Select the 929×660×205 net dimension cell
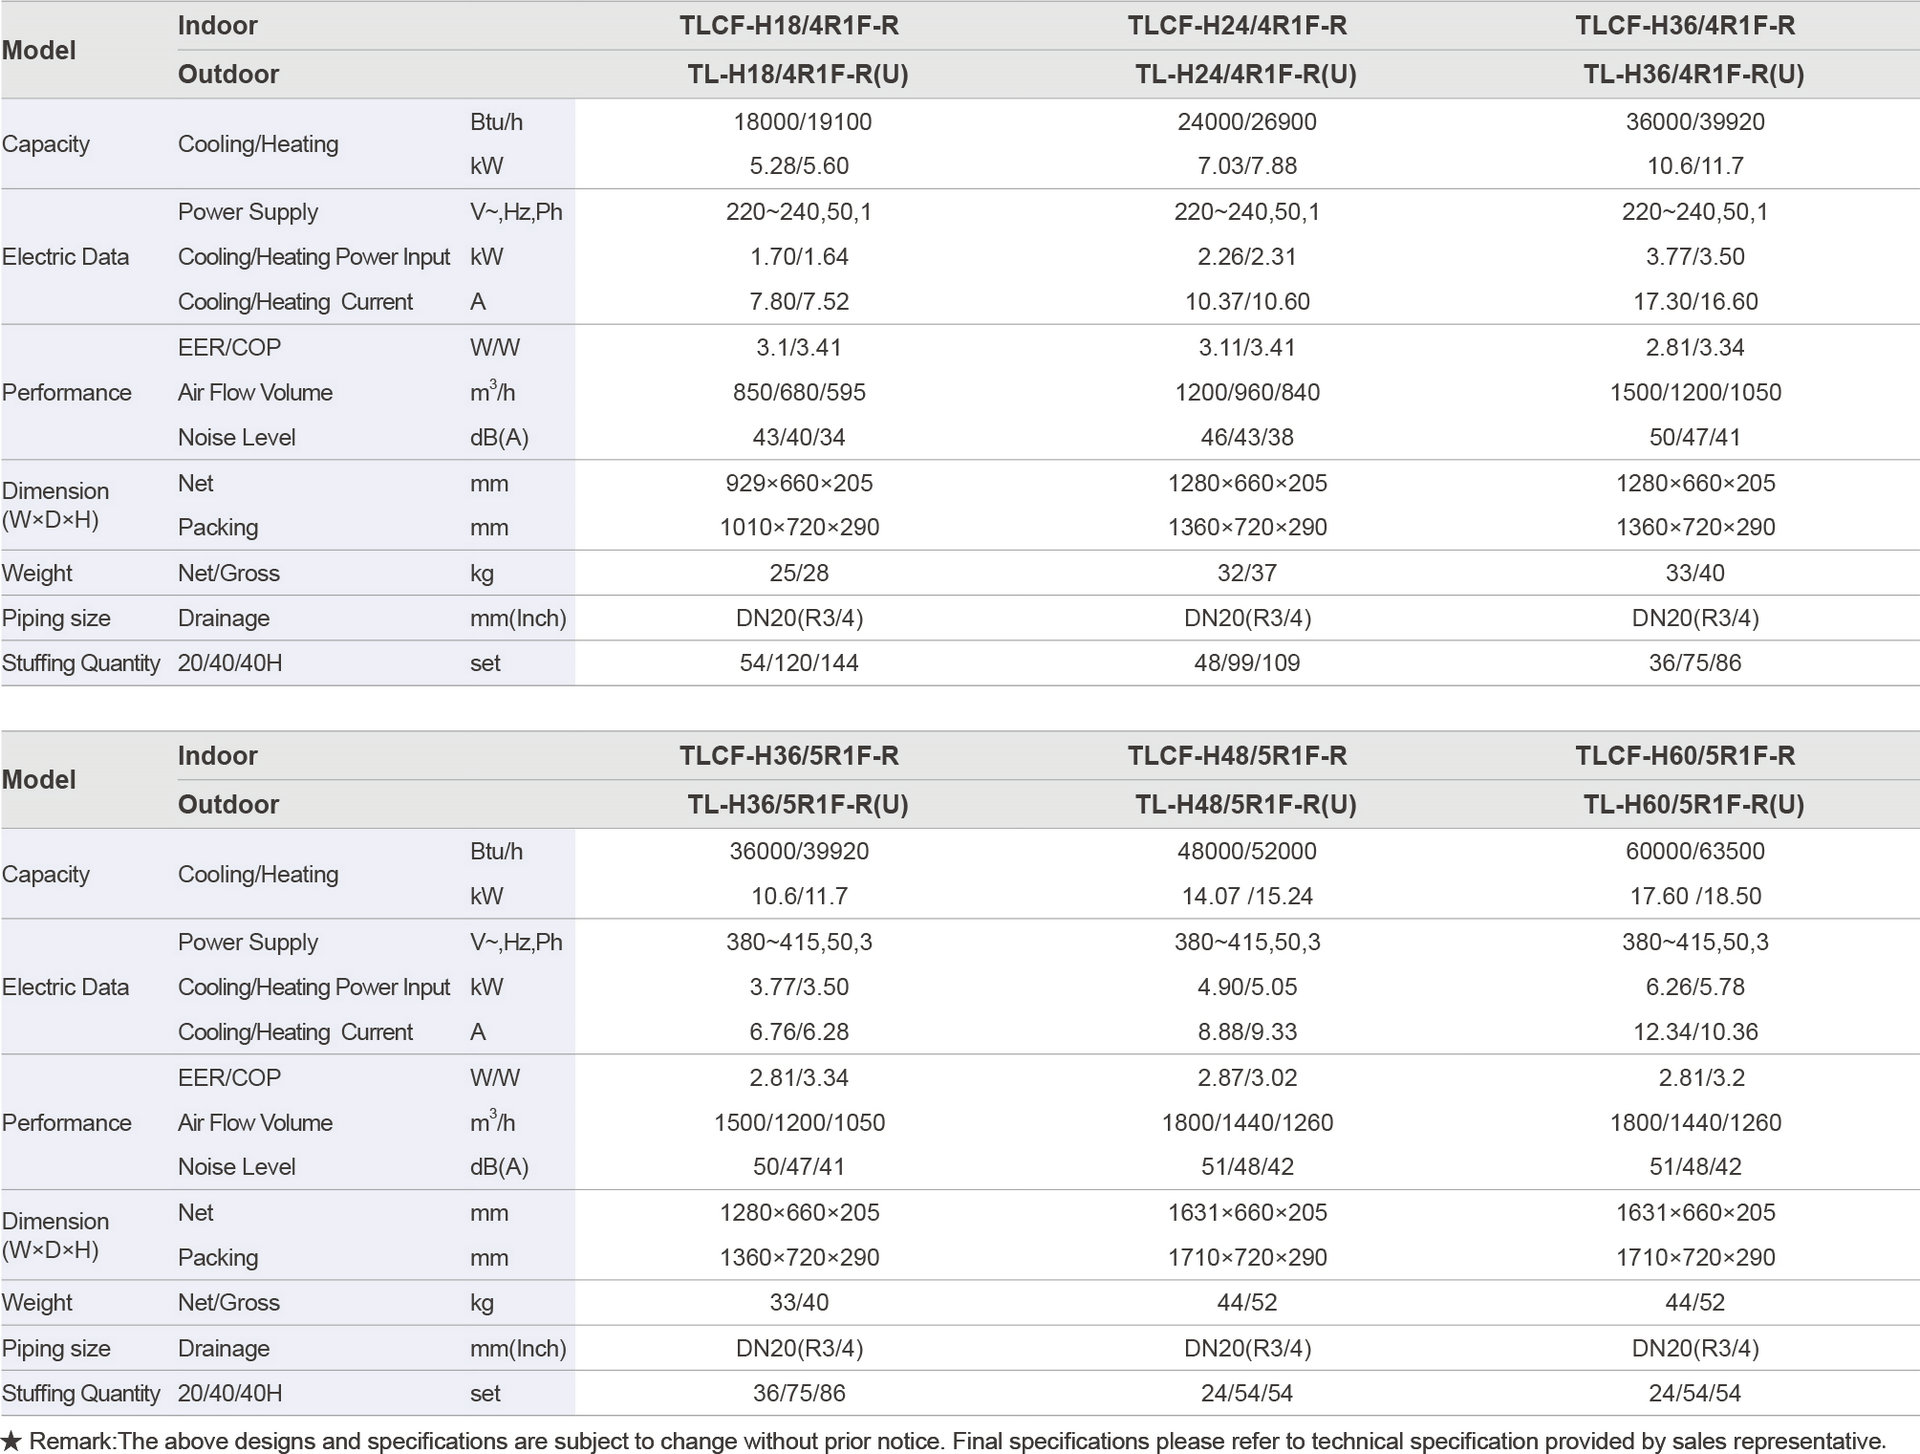The image size is (1920, 1454). point(799,484)
